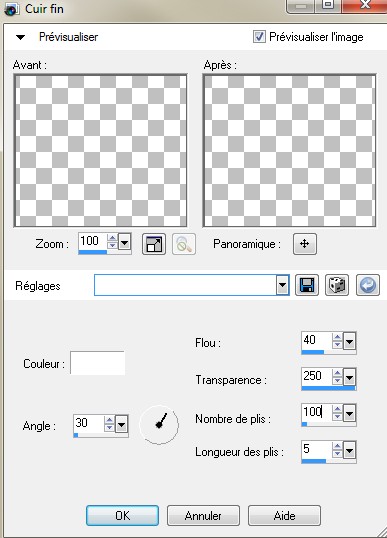The height and width of the screenshot is (538, 387).
Task: Close the Cuir fin dialog window
Action: coord(365,5)
